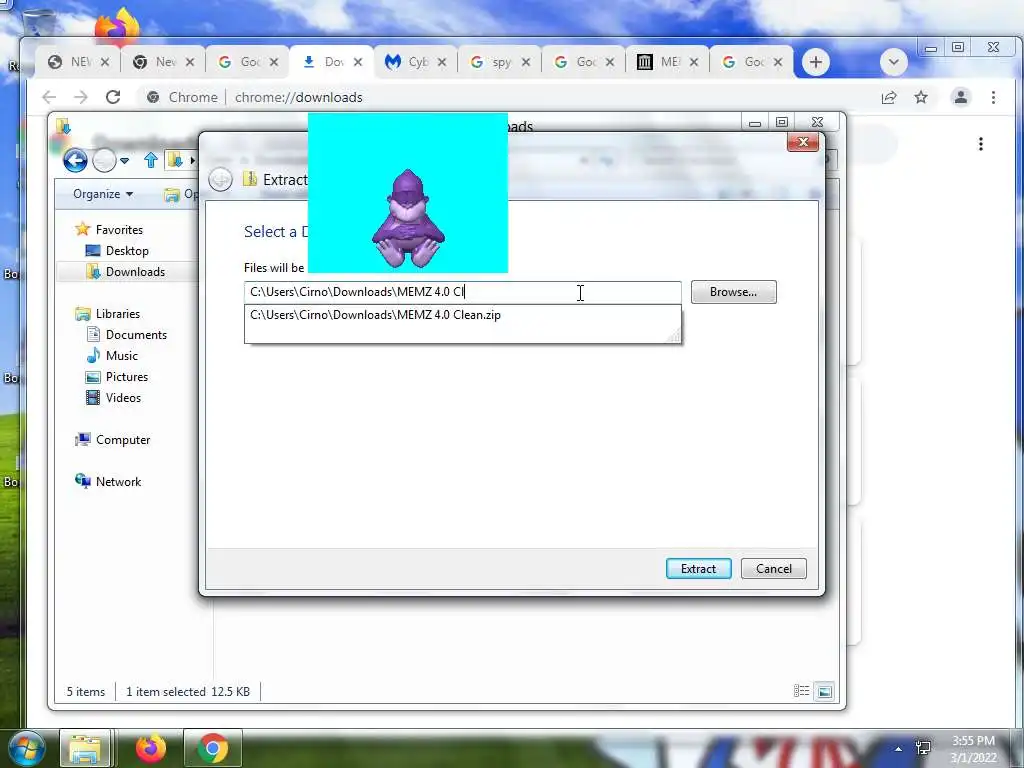Show hidden system tray icons
This screenshot has width=1024, height=768.
899,748
